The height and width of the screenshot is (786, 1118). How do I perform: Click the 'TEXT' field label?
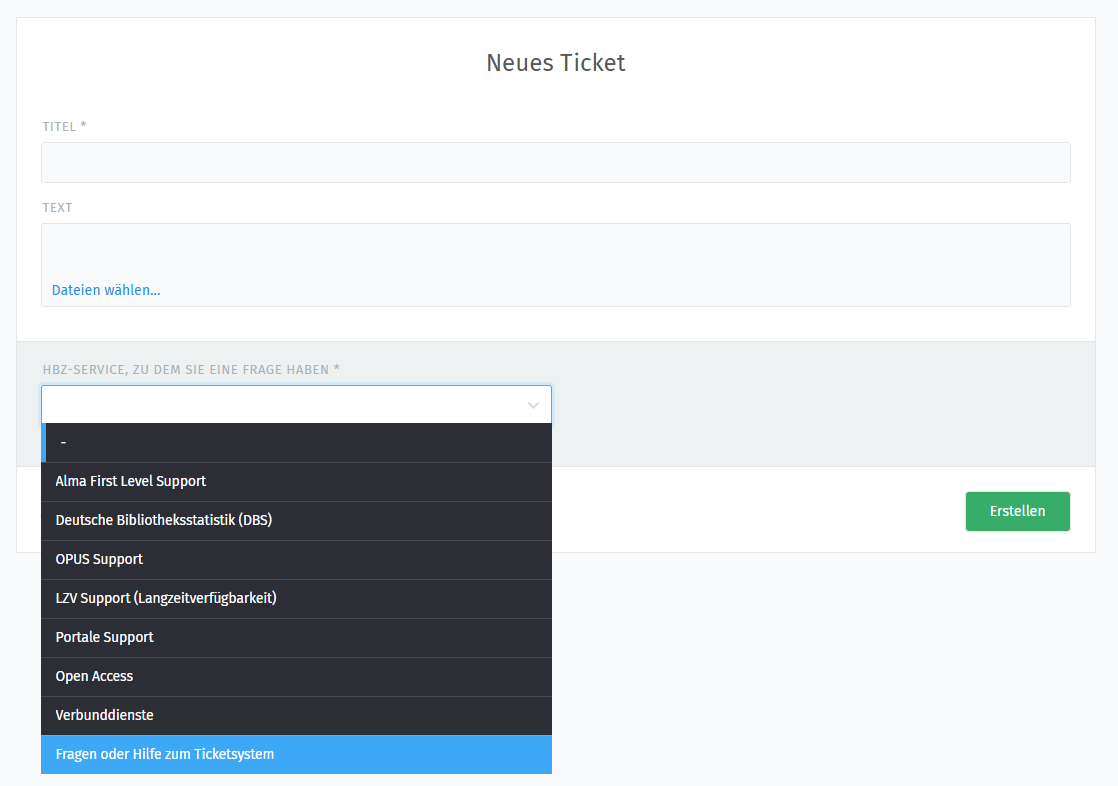click(x=57, y=208)
